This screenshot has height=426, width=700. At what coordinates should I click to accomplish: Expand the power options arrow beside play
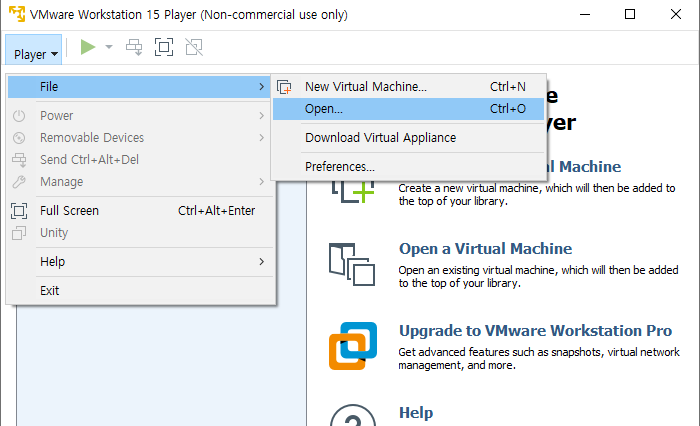[108, 47]
